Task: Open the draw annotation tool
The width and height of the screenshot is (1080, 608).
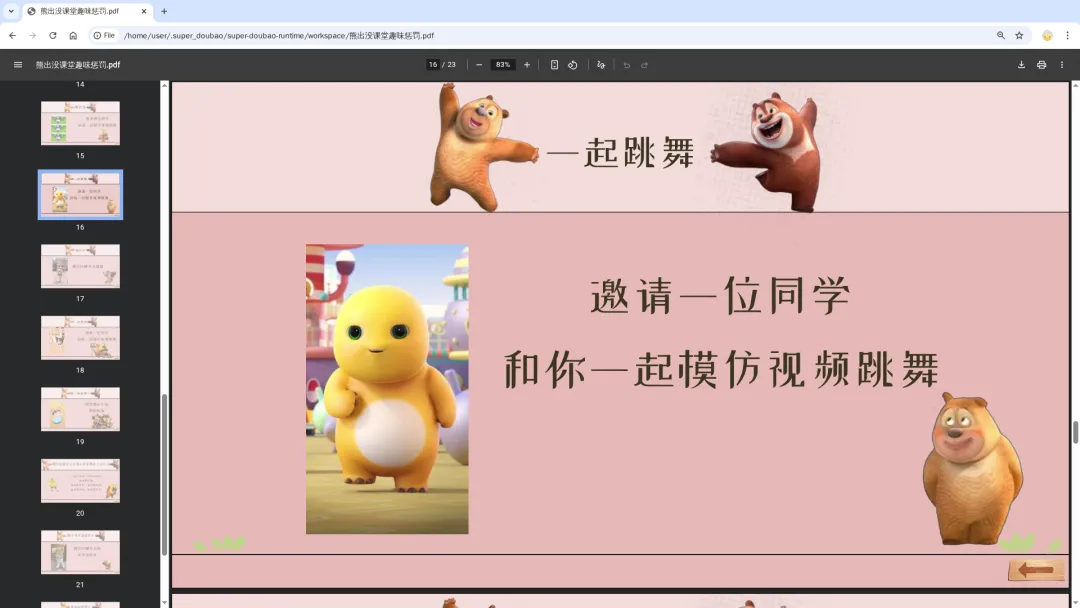Action: pos(601,65)
